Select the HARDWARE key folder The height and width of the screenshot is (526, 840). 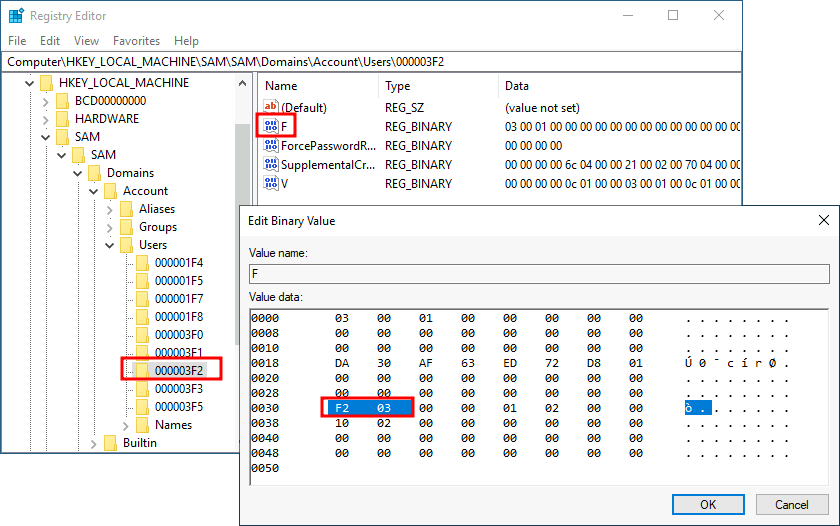pyautogui.click(x=106, y=119)
